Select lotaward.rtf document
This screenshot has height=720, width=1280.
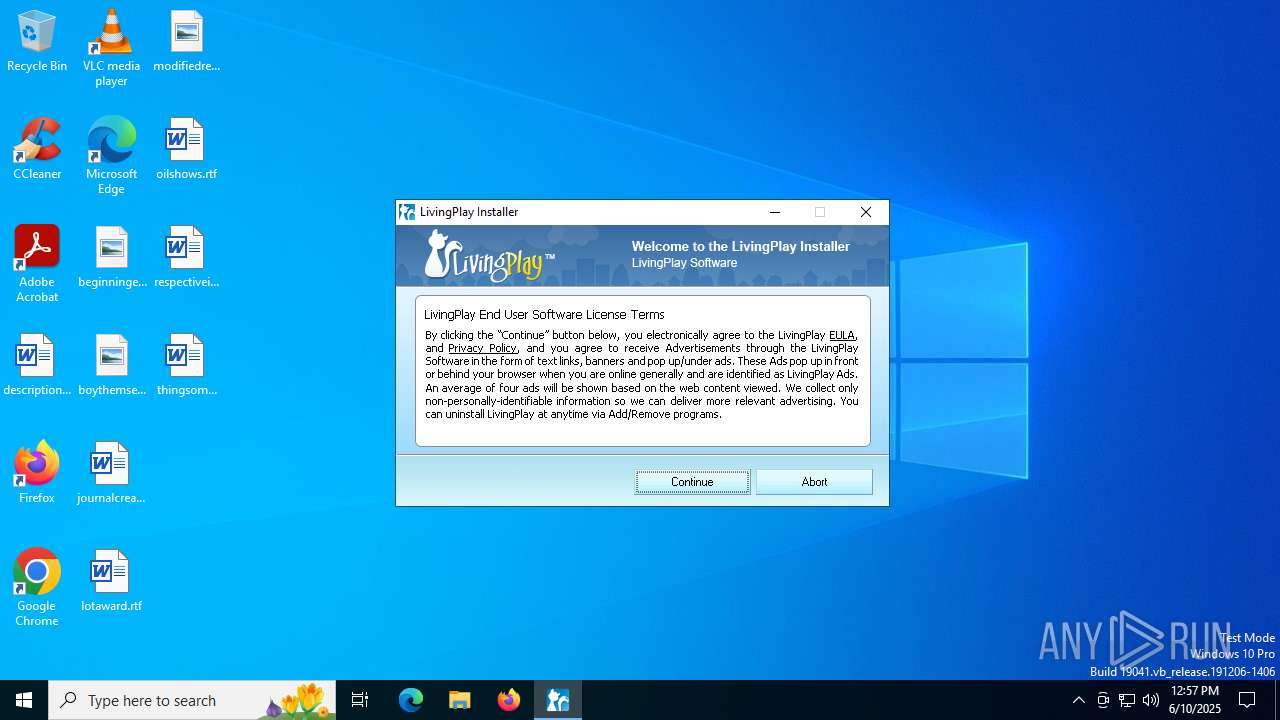111,582
